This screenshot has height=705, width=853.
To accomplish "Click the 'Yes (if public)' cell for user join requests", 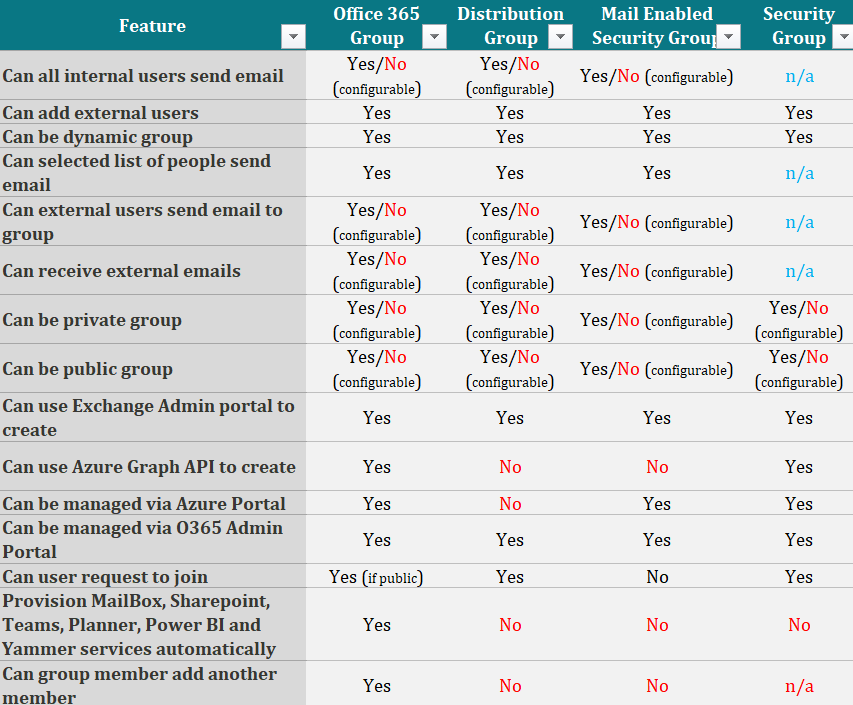I will click(x=377, y=577).
